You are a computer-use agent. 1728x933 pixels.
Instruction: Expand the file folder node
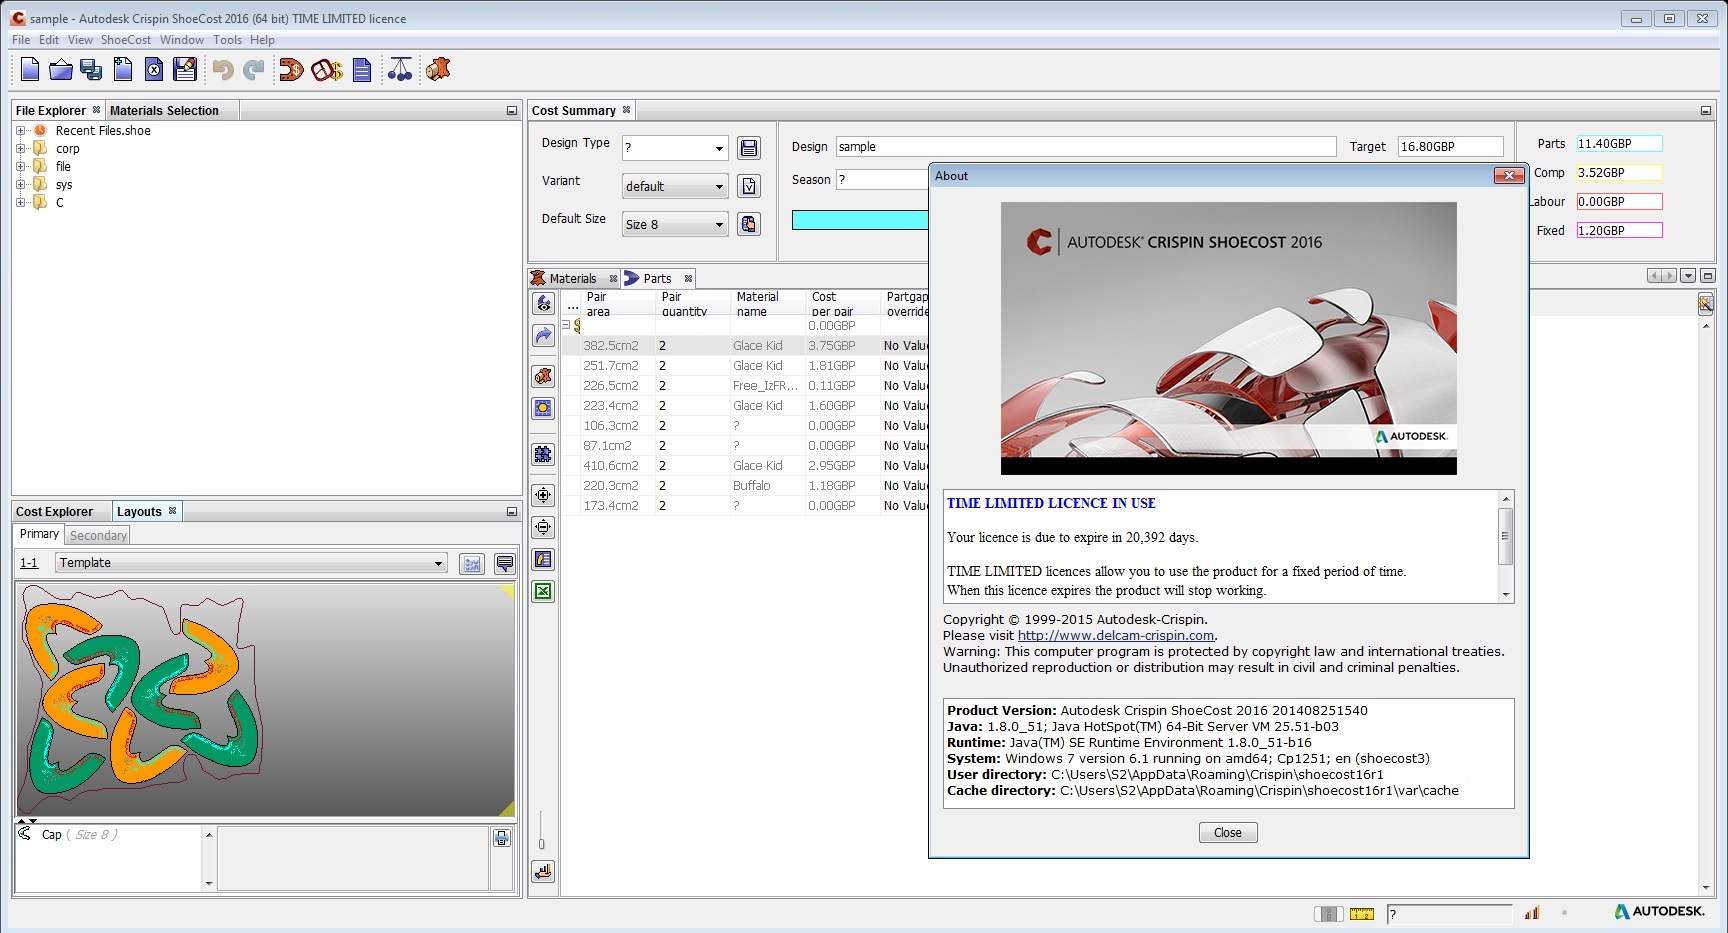20,167
